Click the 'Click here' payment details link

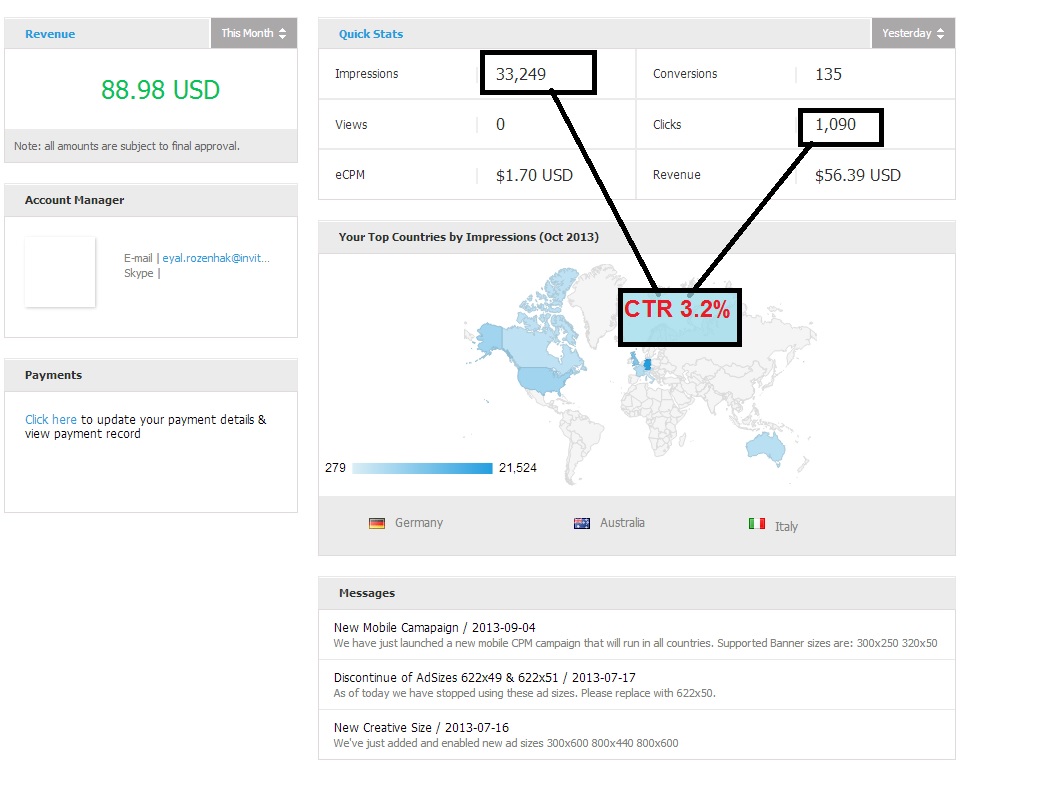point(51,420)
